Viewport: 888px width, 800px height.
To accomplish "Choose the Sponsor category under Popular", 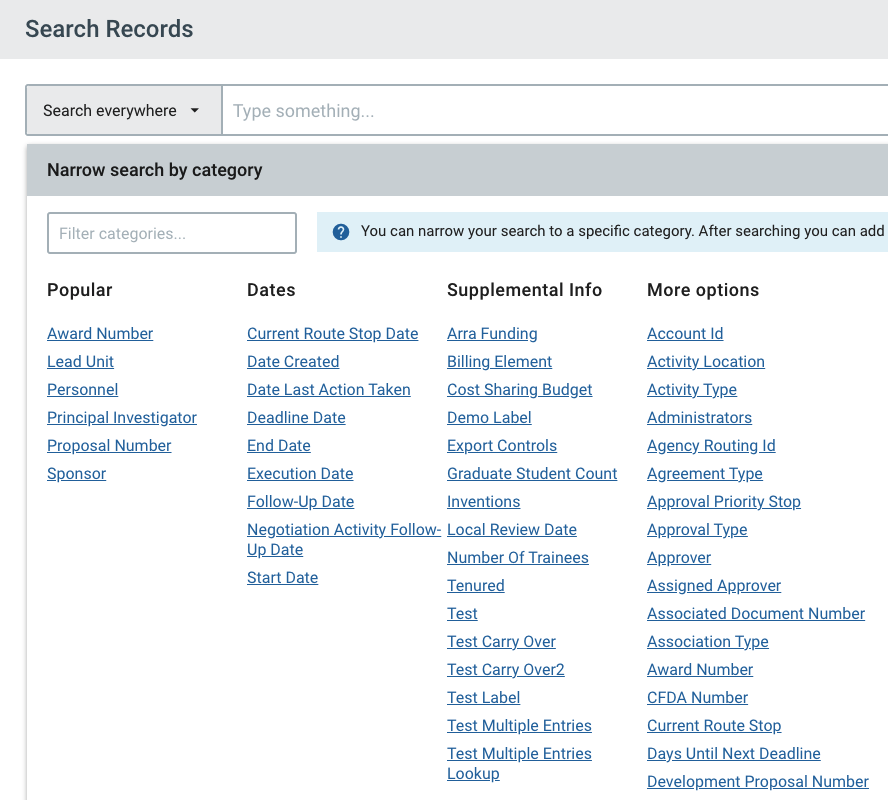I will tap(76, 474).
